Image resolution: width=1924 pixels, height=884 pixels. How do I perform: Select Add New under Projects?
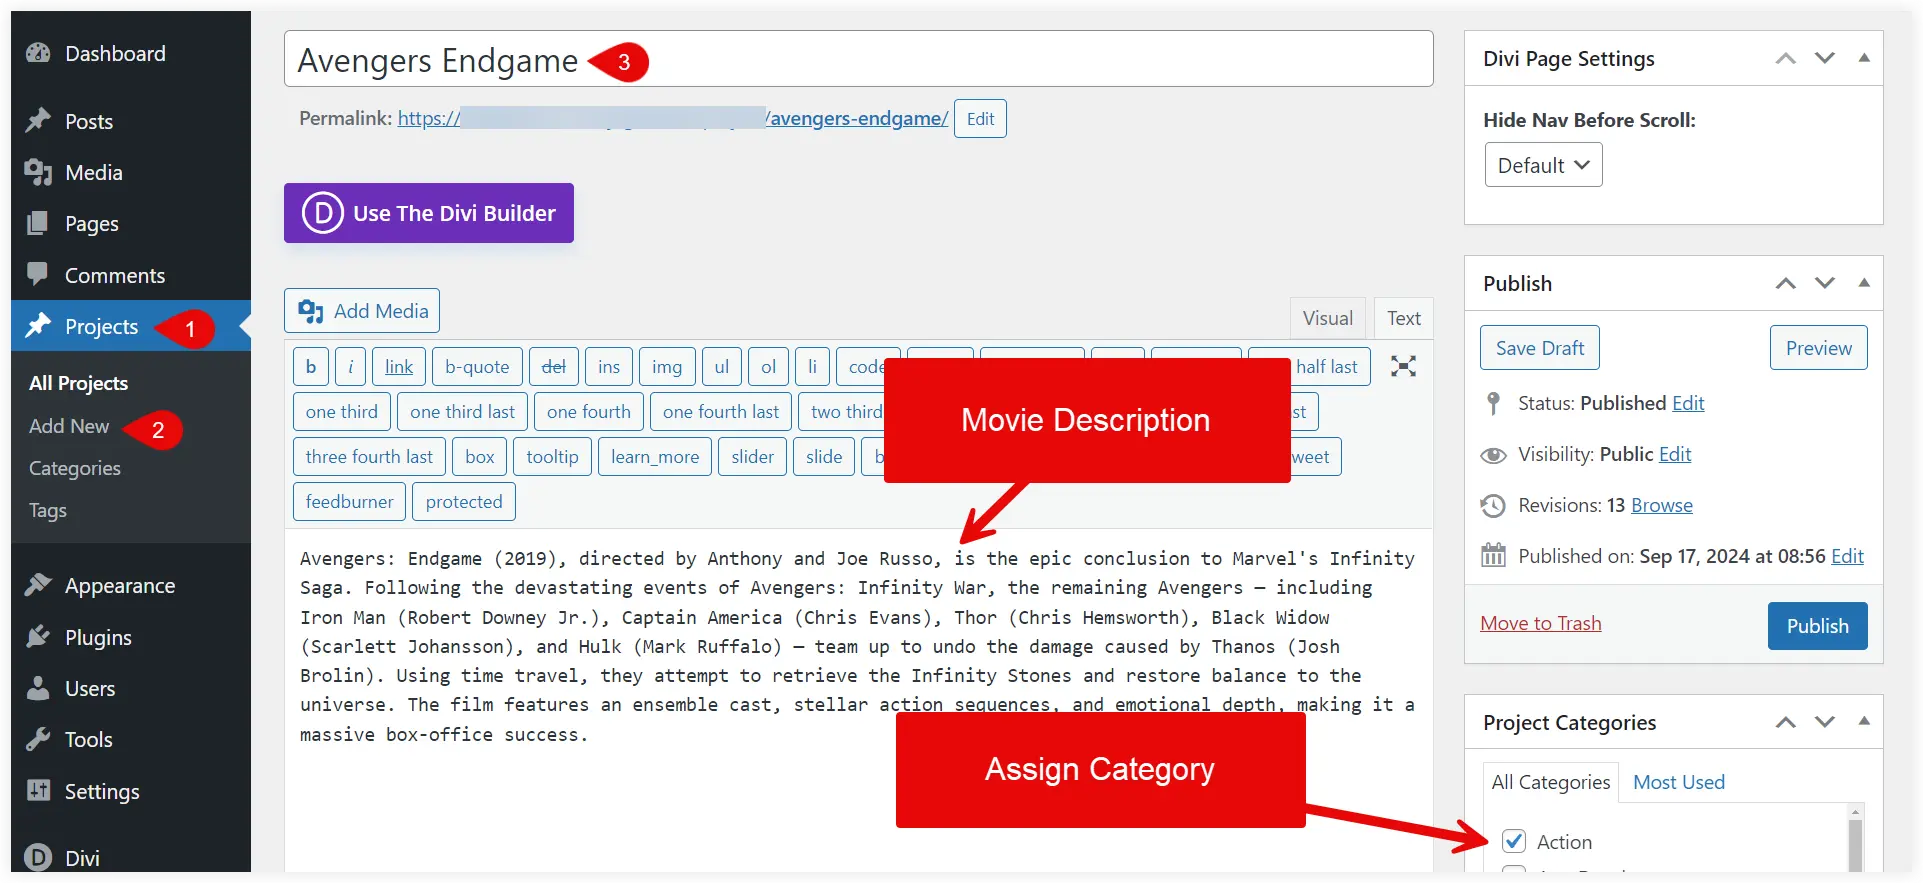69,426
